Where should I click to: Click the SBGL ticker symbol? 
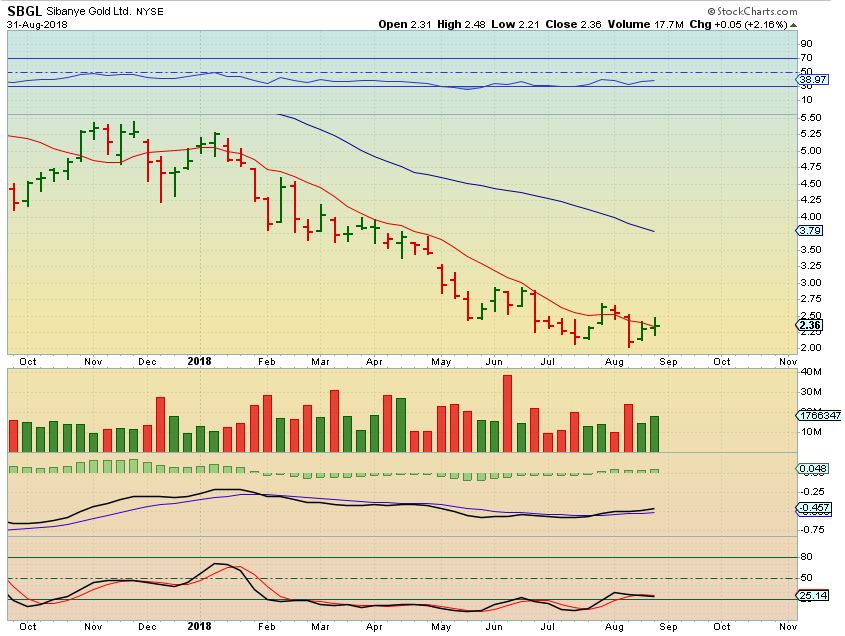pyautogui.click(x=24, y=11)
